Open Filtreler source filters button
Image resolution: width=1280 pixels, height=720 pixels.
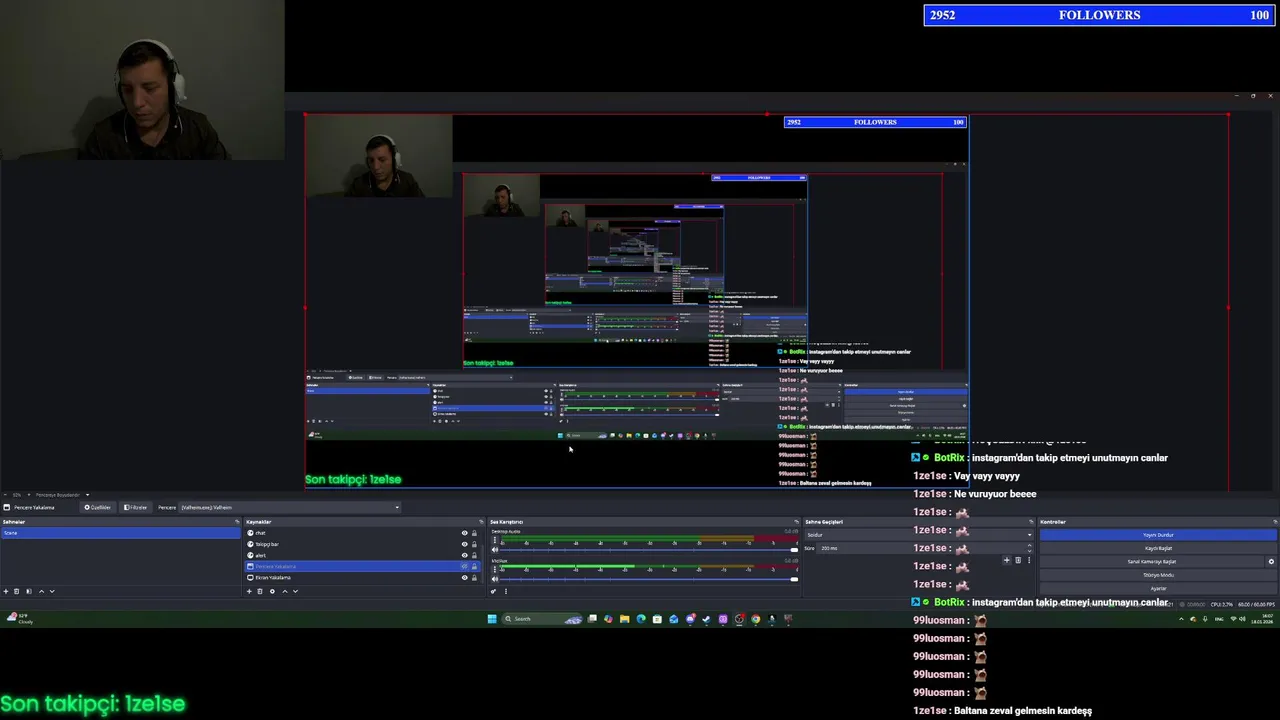(x=135, y=507)
